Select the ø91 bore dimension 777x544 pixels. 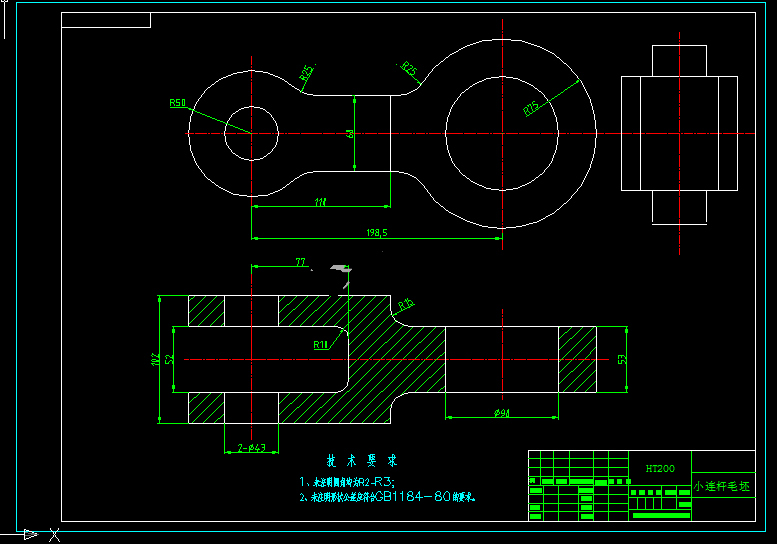501,413
